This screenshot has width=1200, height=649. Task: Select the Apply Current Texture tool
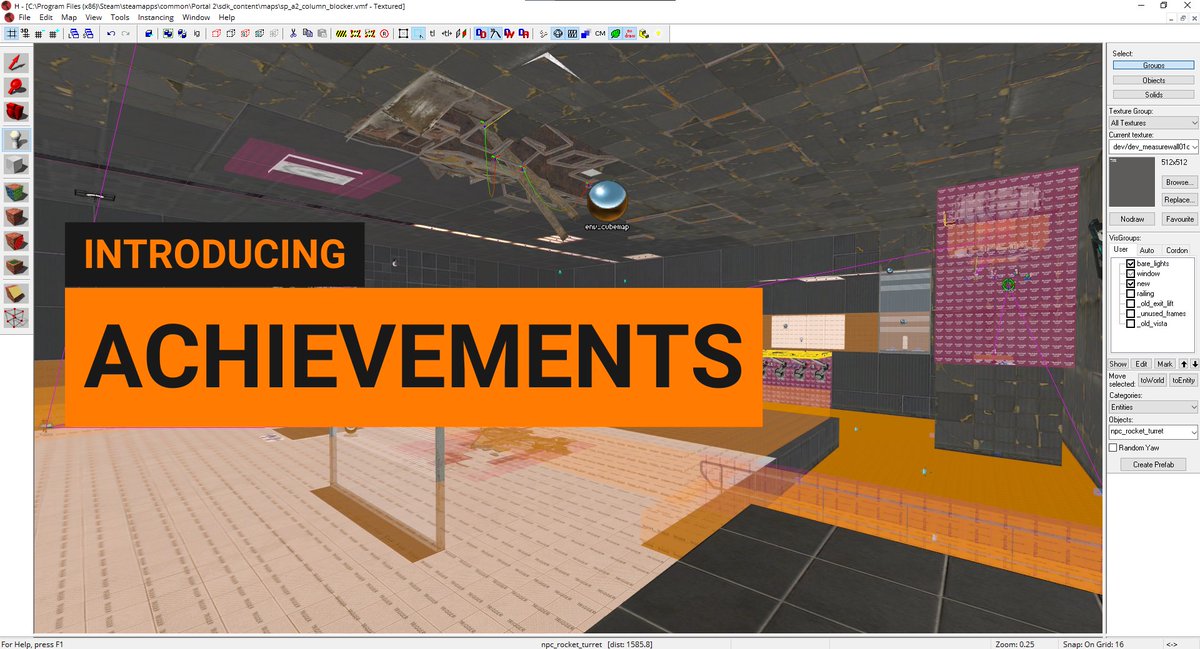[14, 215]
